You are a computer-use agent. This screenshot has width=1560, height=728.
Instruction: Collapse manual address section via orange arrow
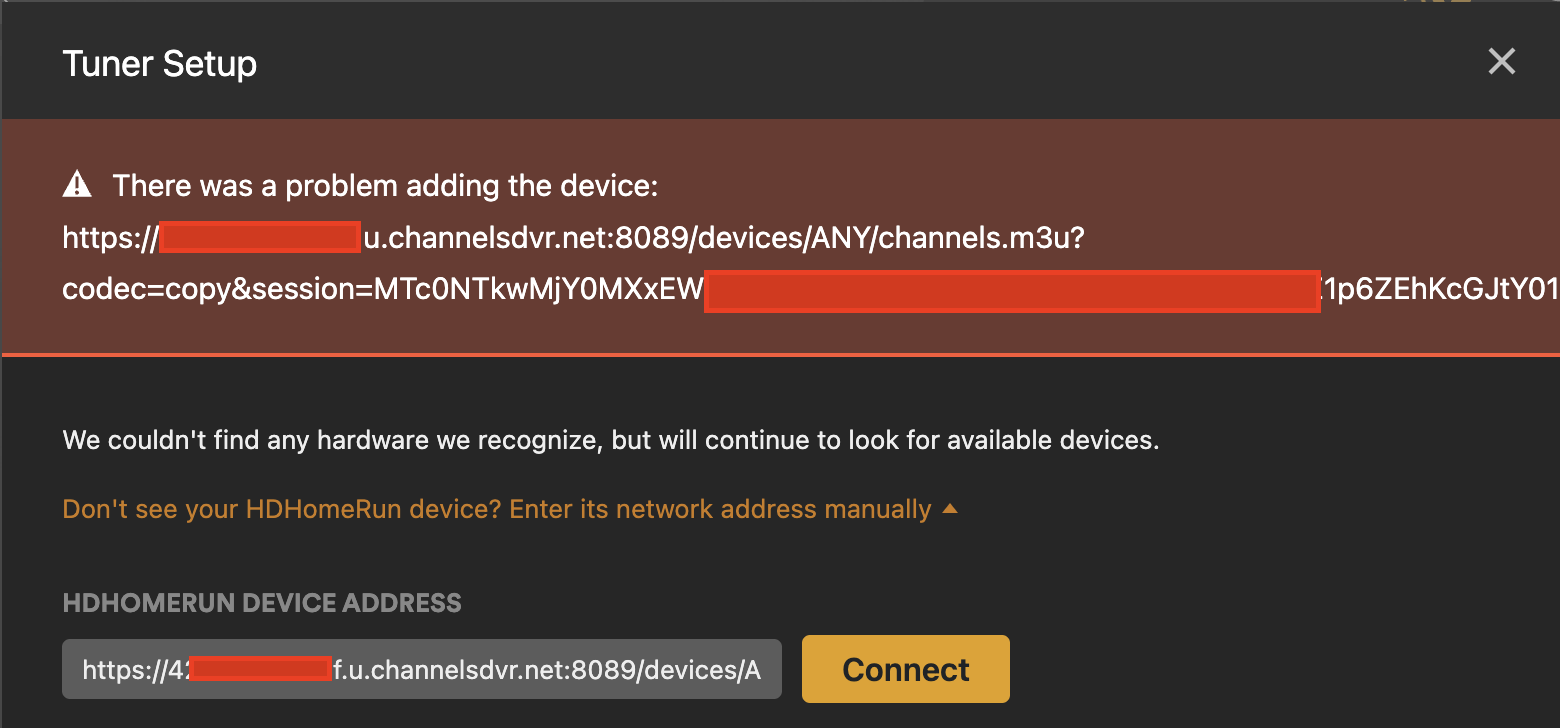[x=950, y=509]
